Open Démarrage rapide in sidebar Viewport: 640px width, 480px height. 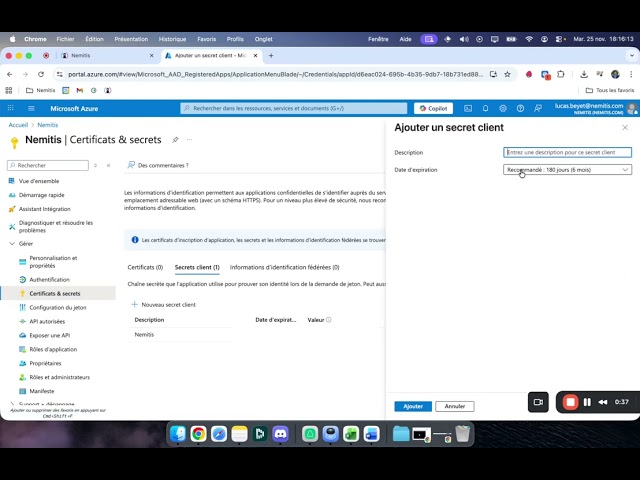41,195
